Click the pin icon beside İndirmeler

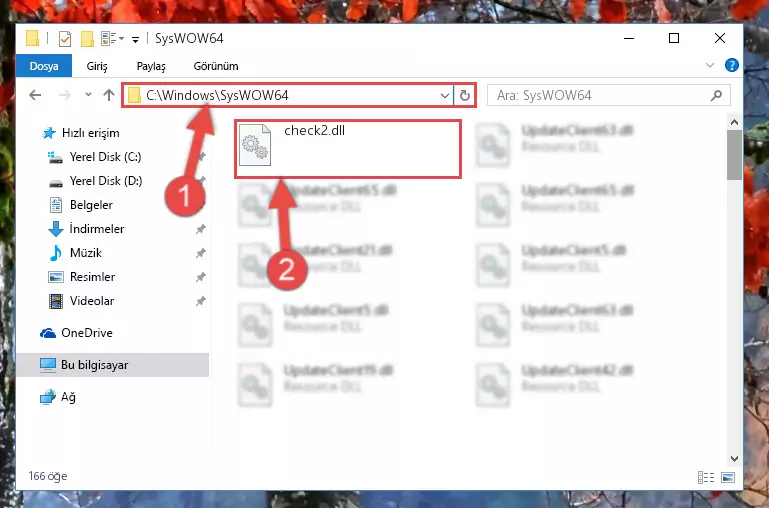click(201, 229)
